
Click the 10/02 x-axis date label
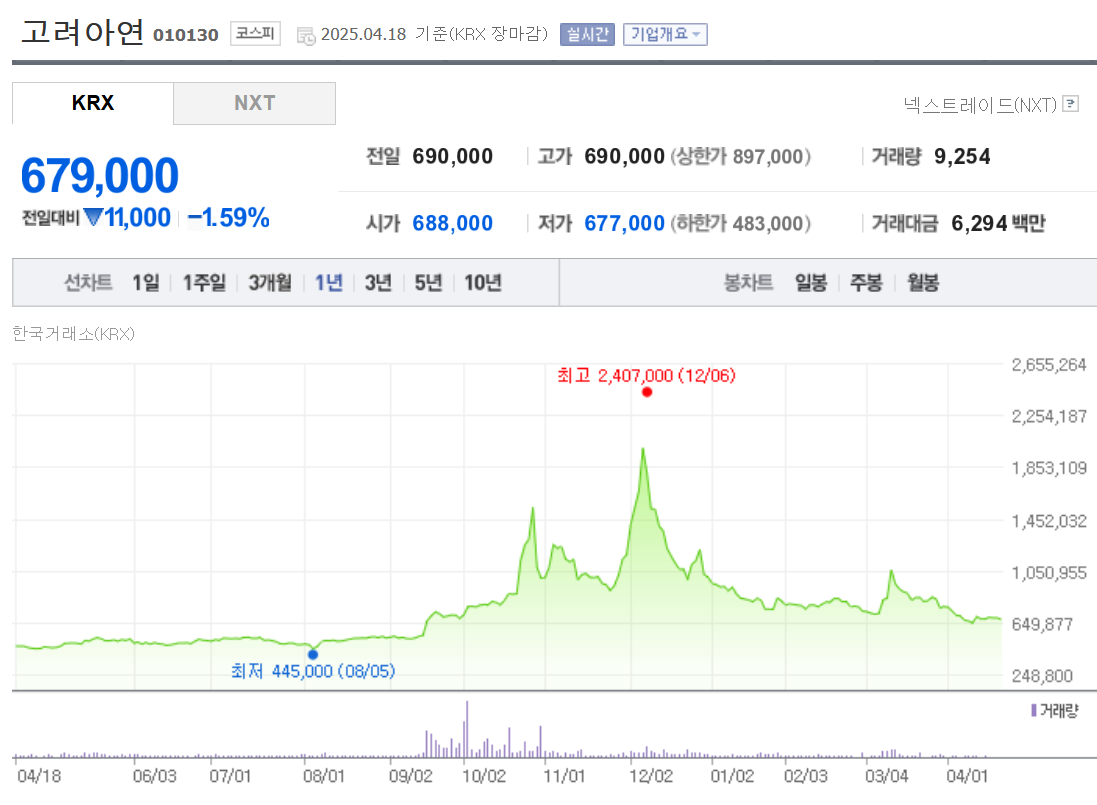pos(483,776)
